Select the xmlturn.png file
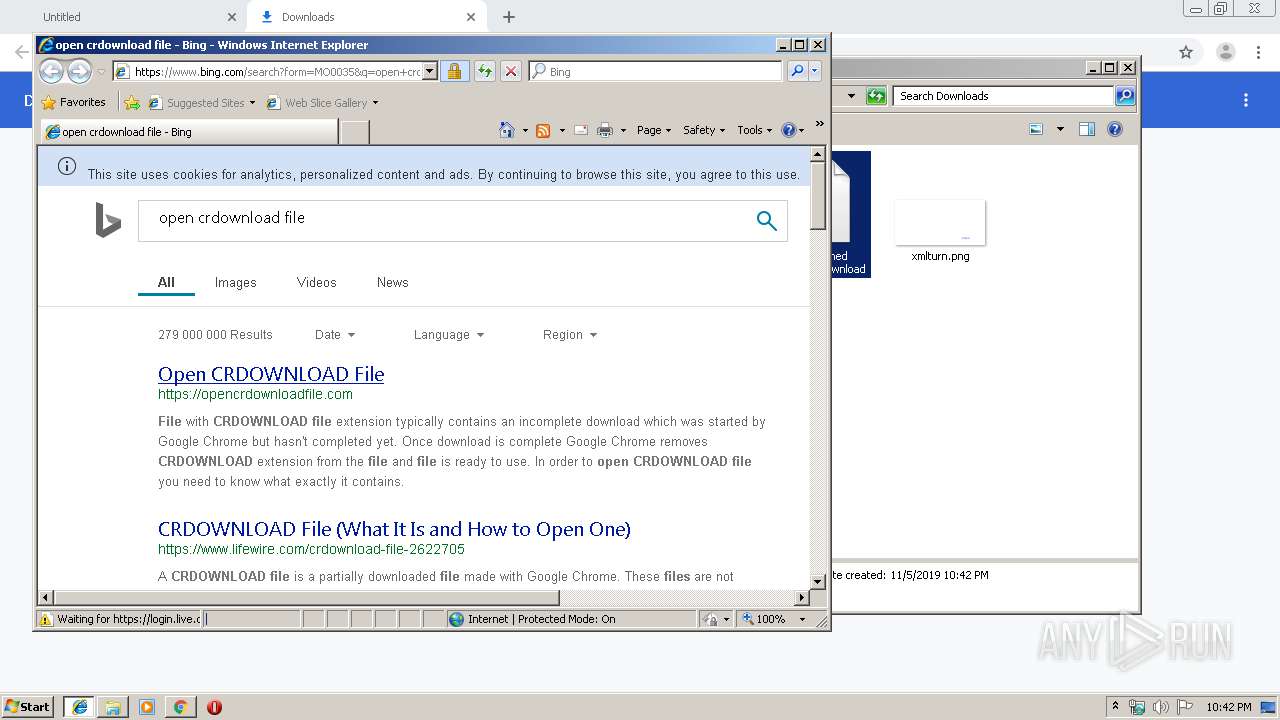This screenshot has width=1280, height=720. (940, 231)
